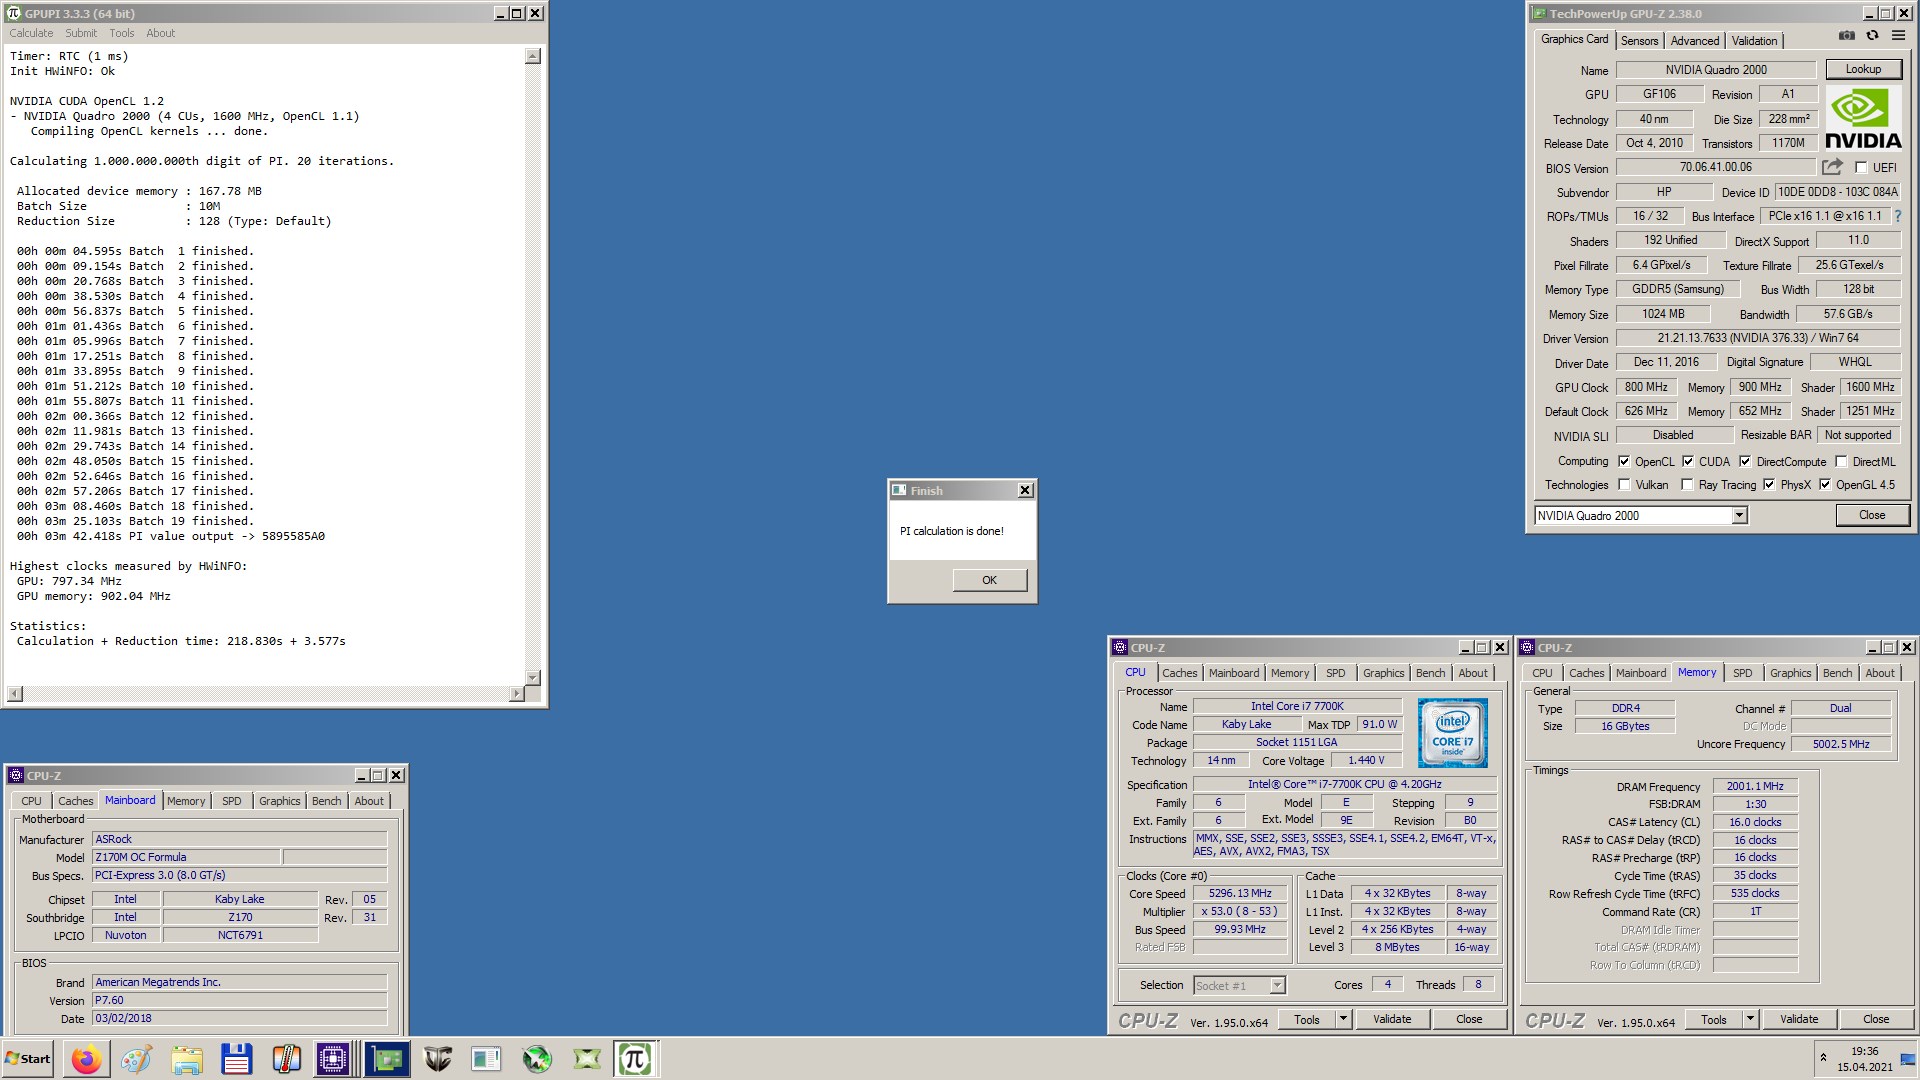1920x1080 pixels.
Task: Open SPD tab in CPU-Z Memory window
Action: tap(1742, 673)
